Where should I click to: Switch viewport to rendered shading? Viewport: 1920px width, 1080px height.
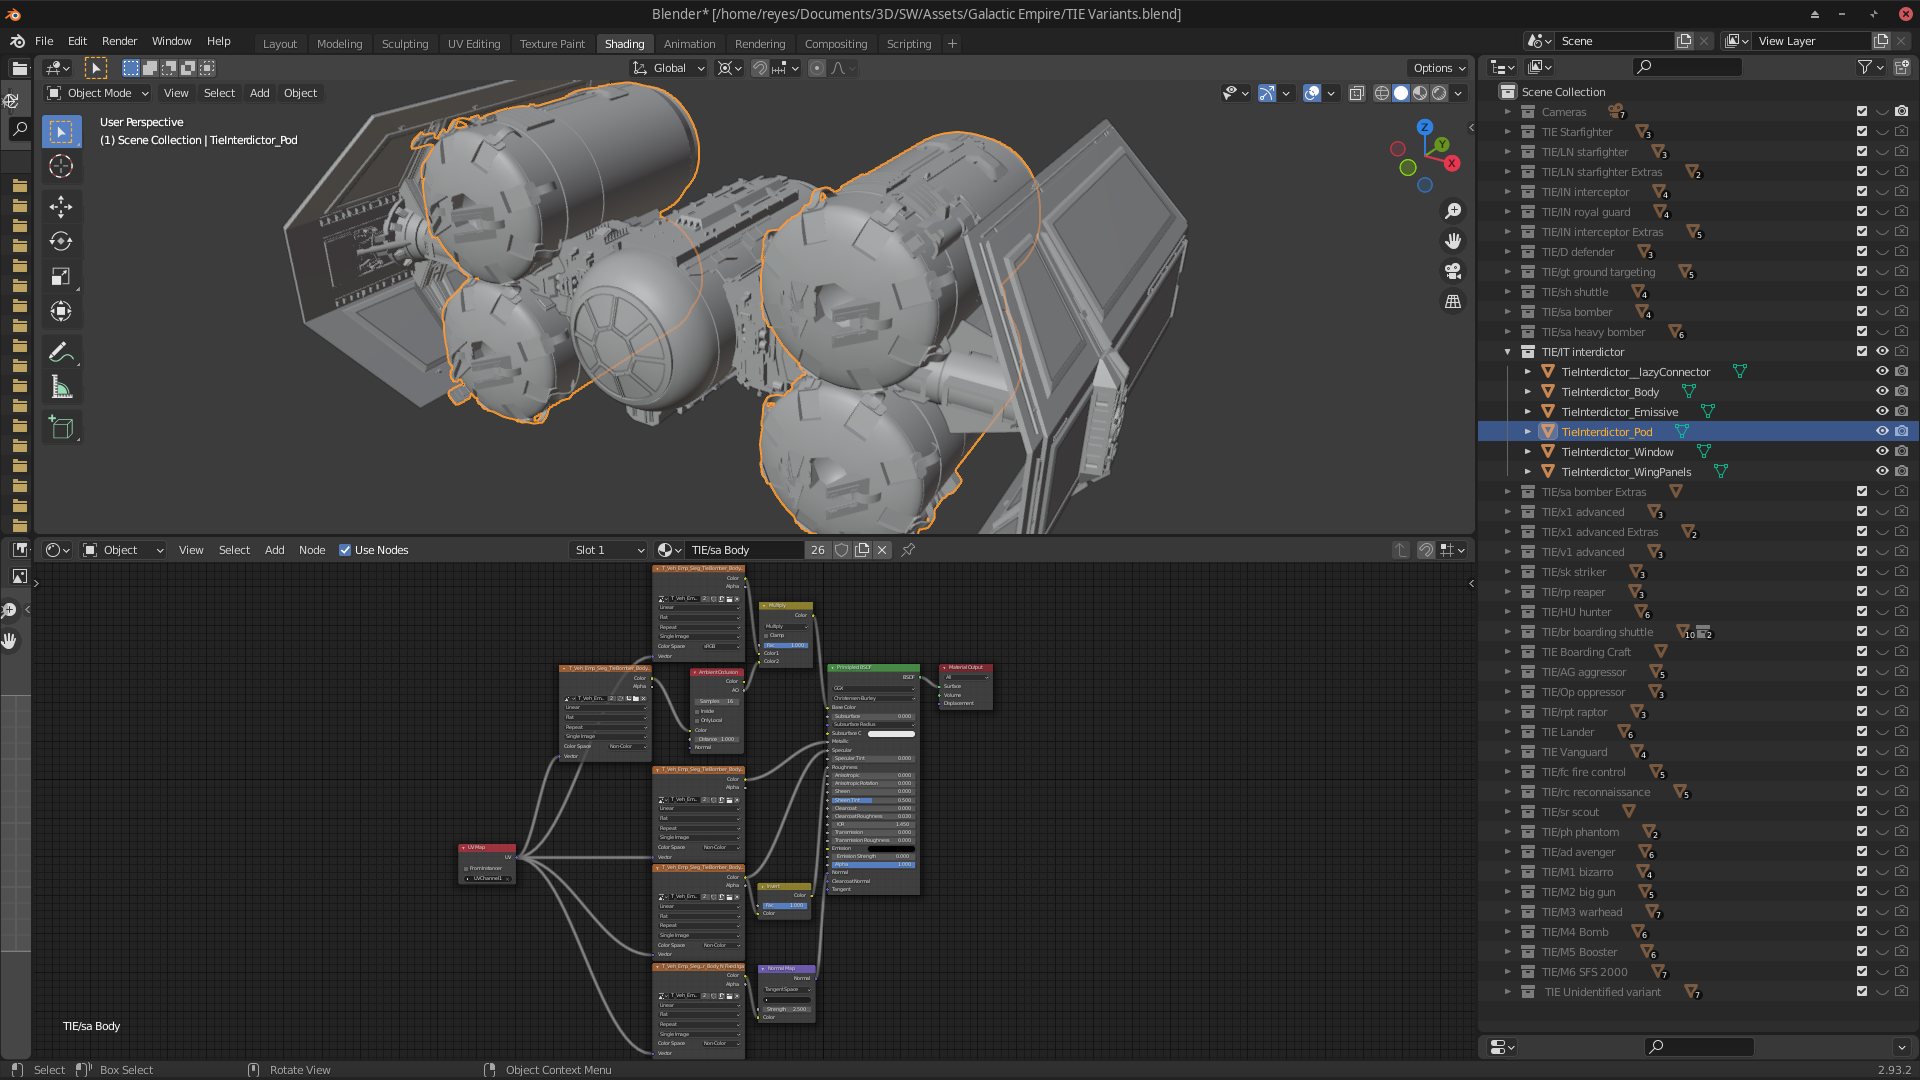coord(1439,93)
